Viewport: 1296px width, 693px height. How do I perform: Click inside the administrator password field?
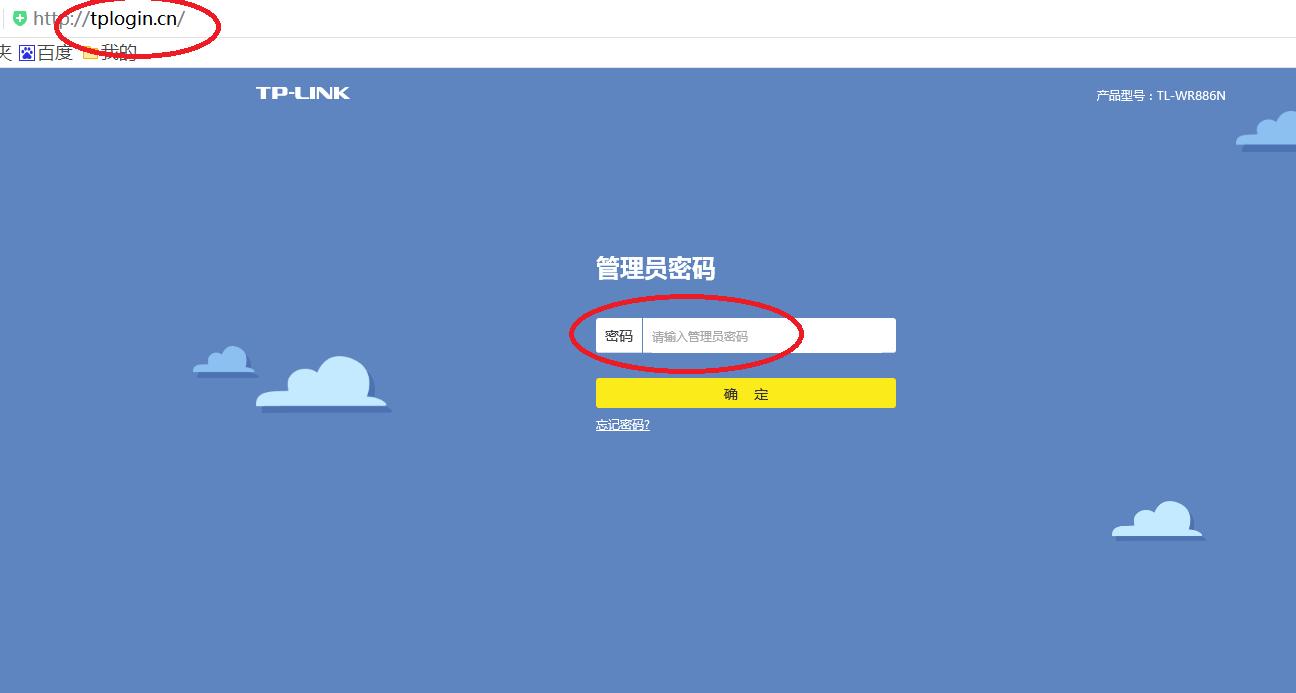pos(770,335)
